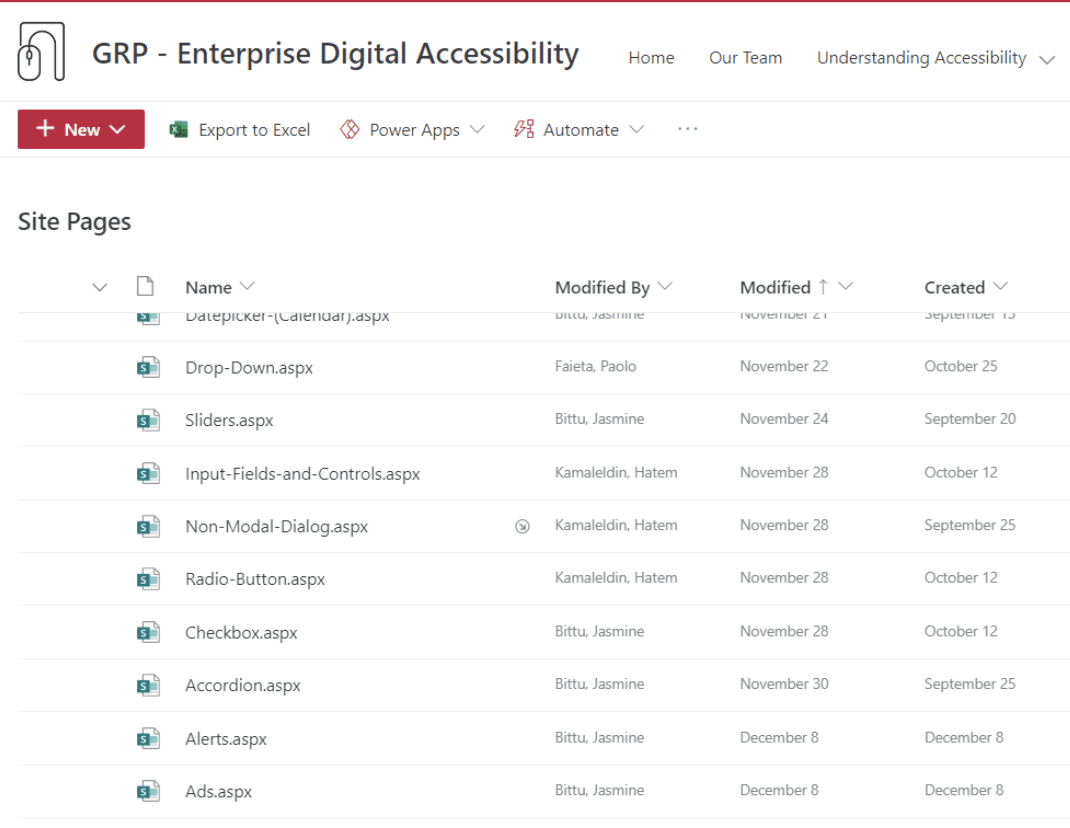Viewport: 1070px width, 828px height.
Task: Expand the Modified By column menu
Action: point(665,287)
